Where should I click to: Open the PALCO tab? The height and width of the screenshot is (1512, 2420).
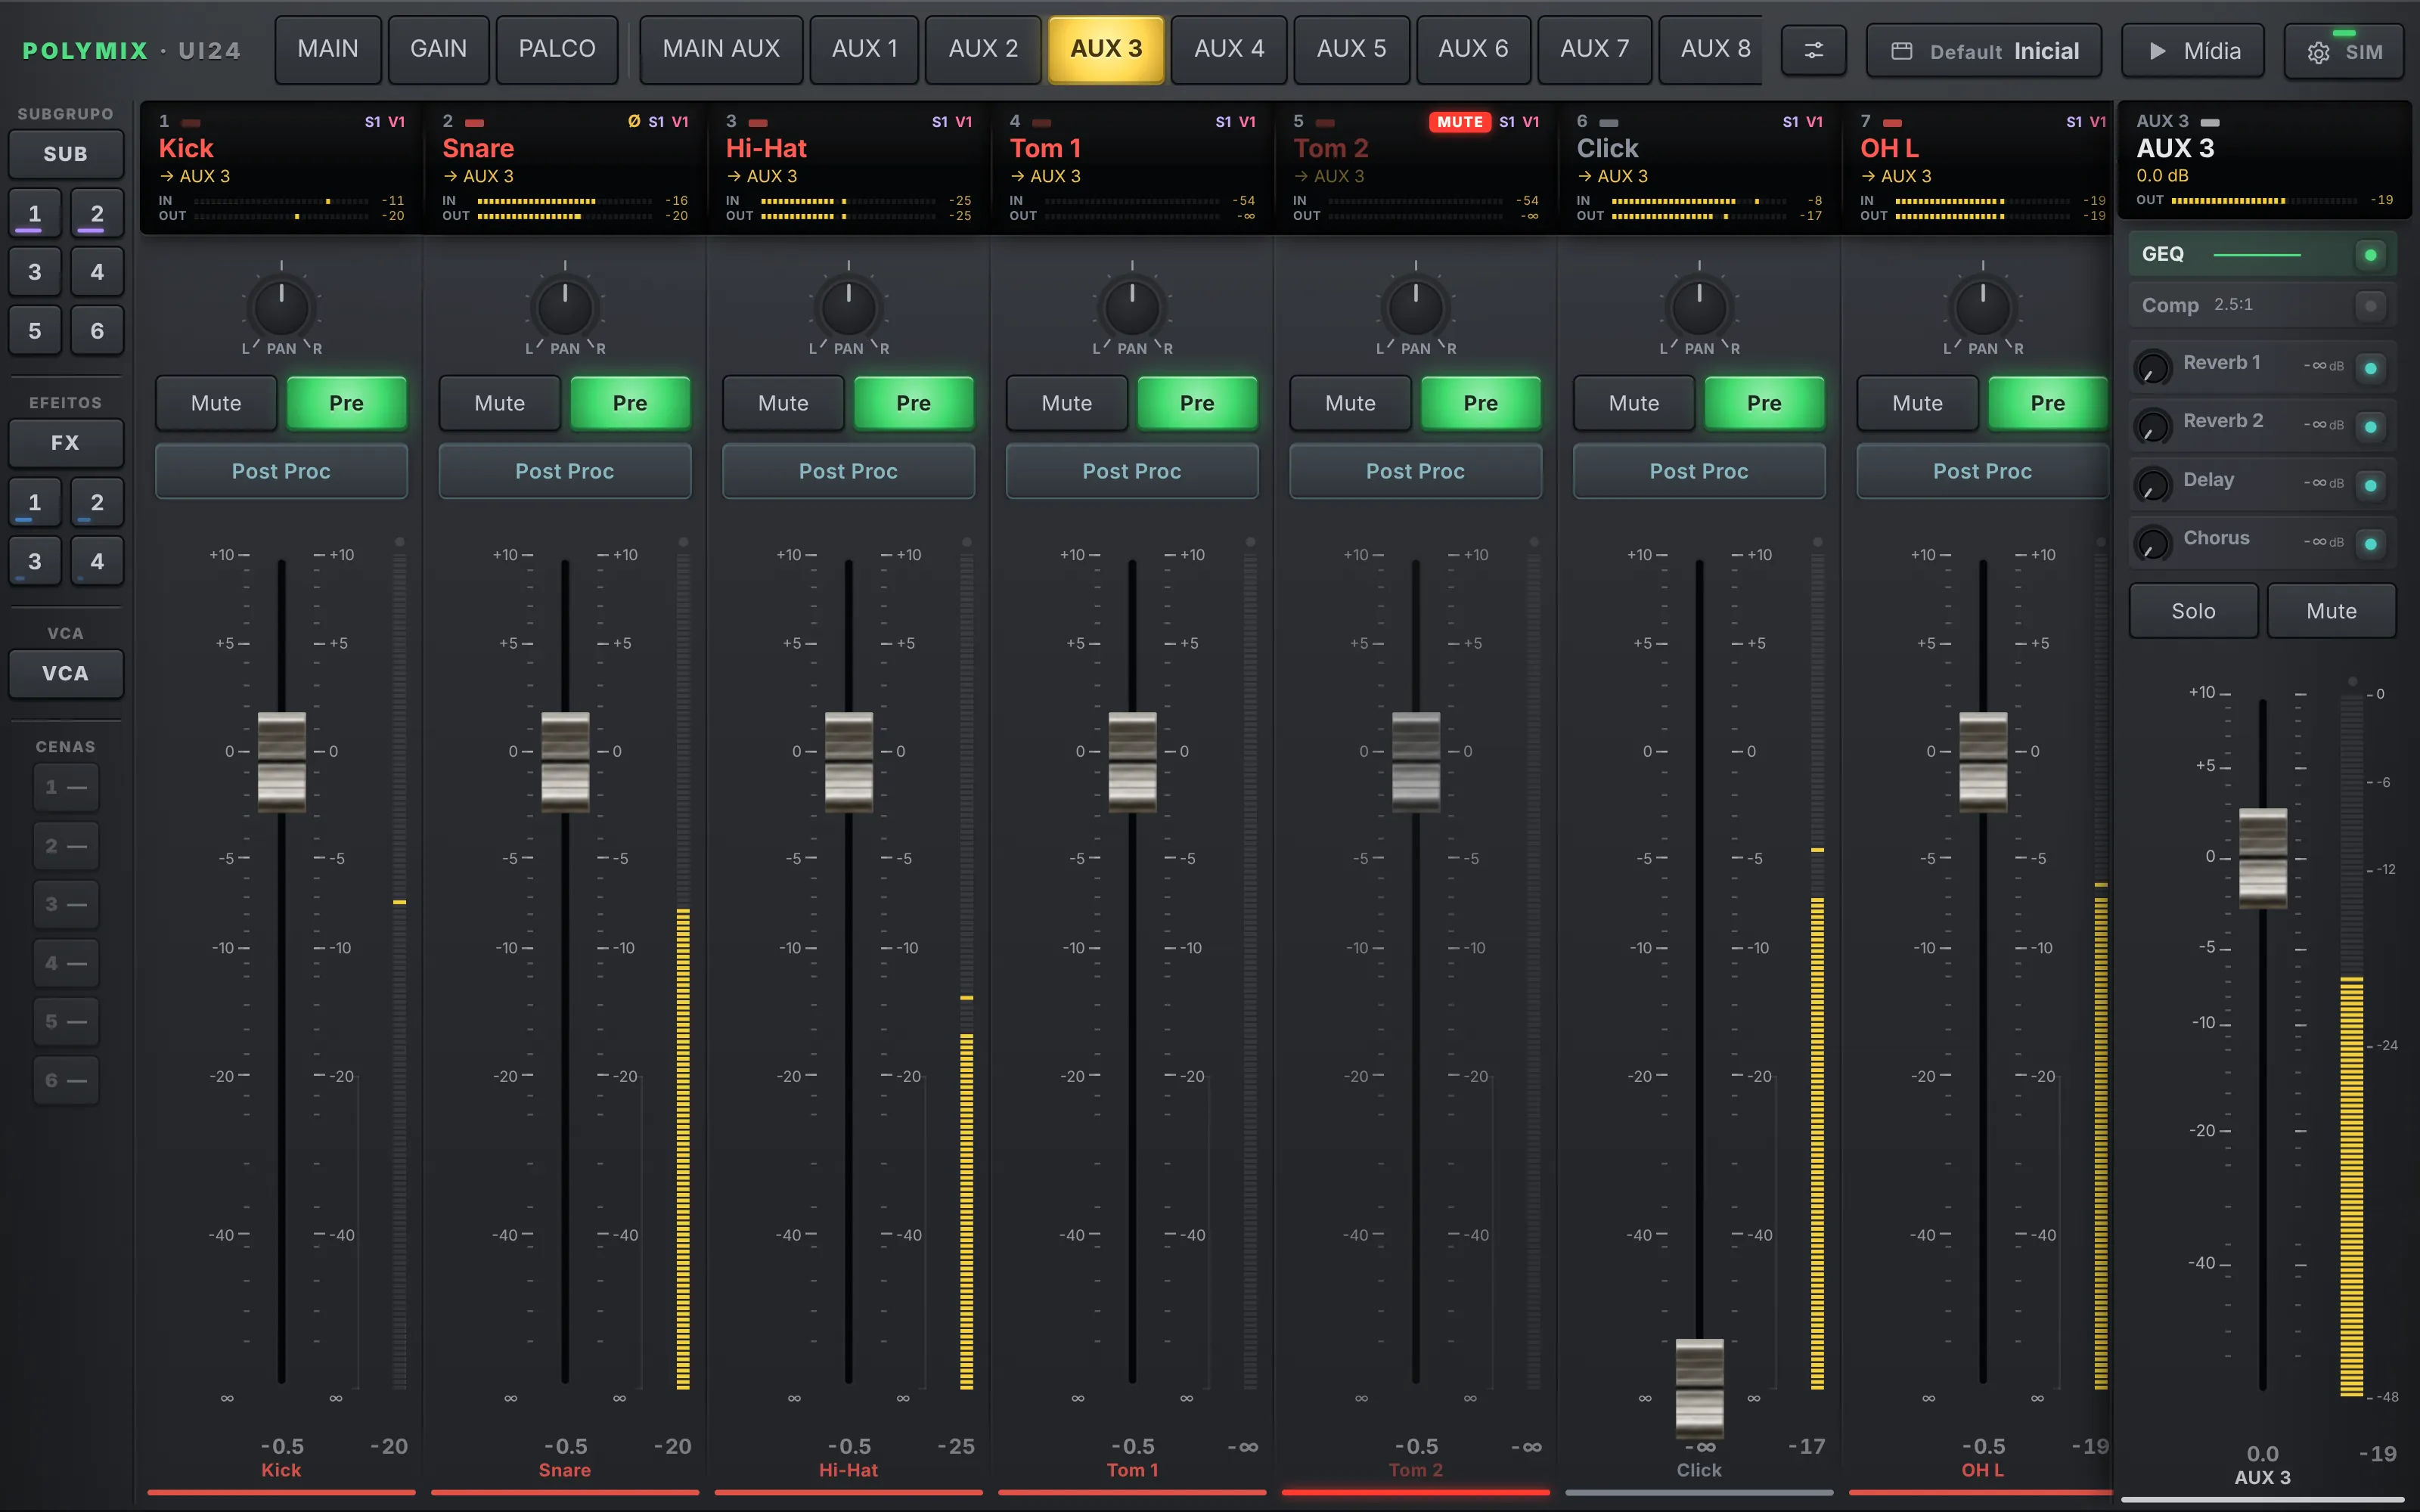(557, 49)
